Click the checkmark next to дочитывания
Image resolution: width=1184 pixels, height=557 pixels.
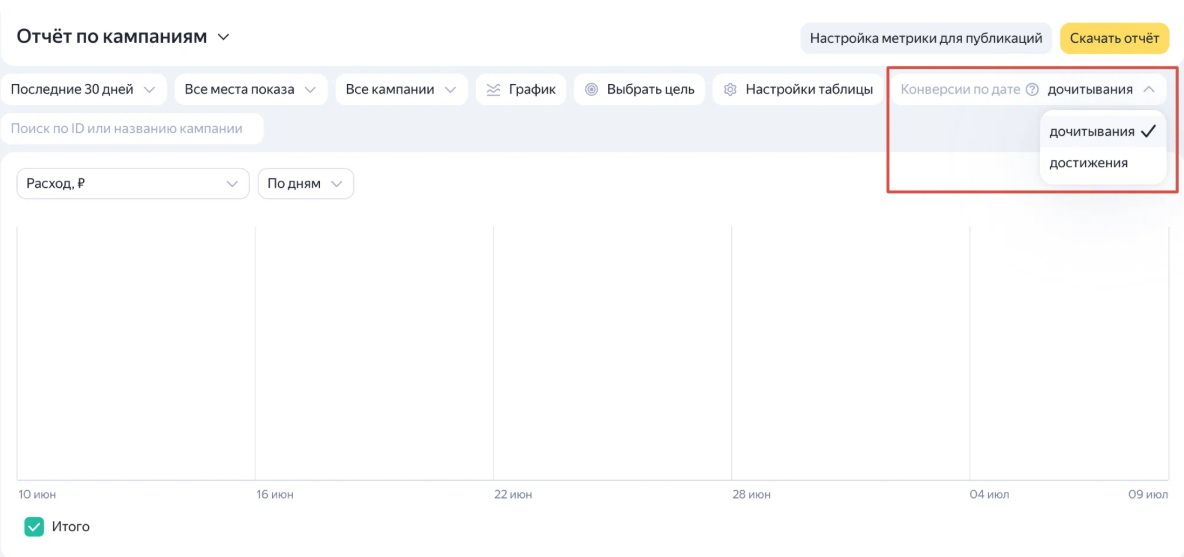pyautogui.click(x=1149, y=131)
